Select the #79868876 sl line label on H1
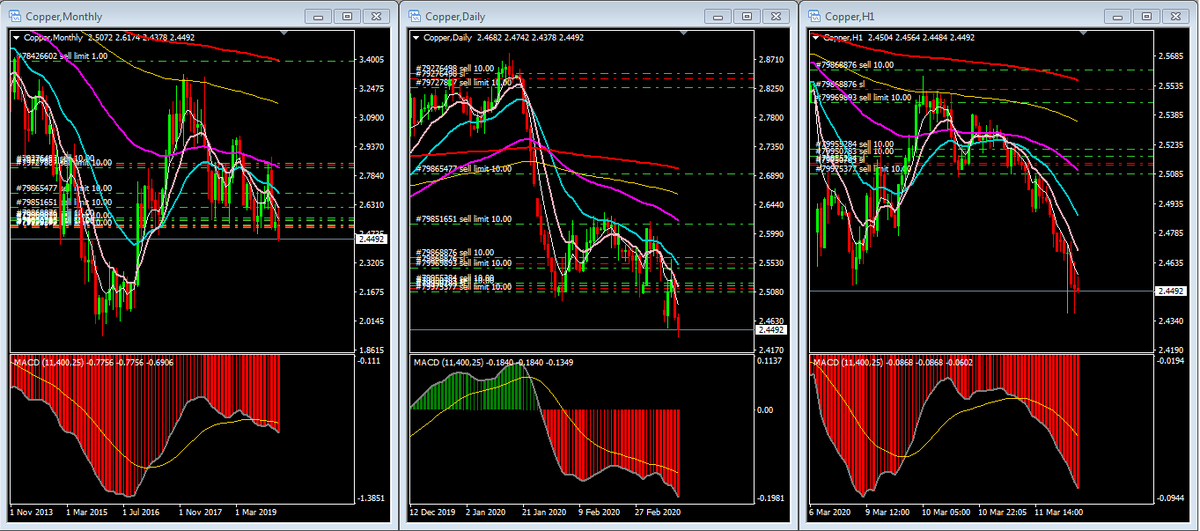 click(x=841, y=85)
